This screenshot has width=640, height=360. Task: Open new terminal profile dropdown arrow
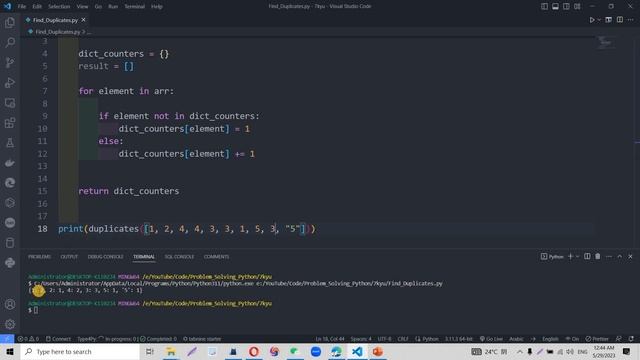tap(578, 256)
